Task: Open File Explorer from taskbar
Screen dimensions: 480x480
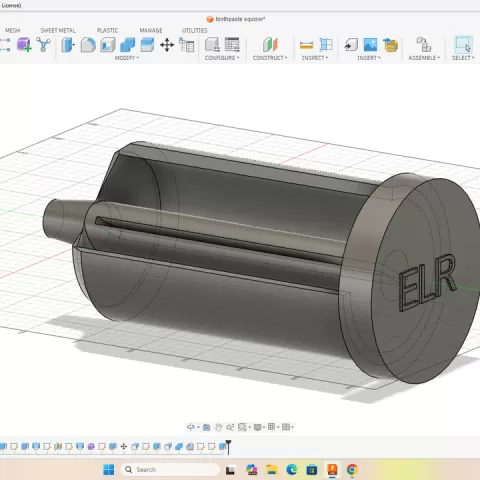Action: [272, 470]
